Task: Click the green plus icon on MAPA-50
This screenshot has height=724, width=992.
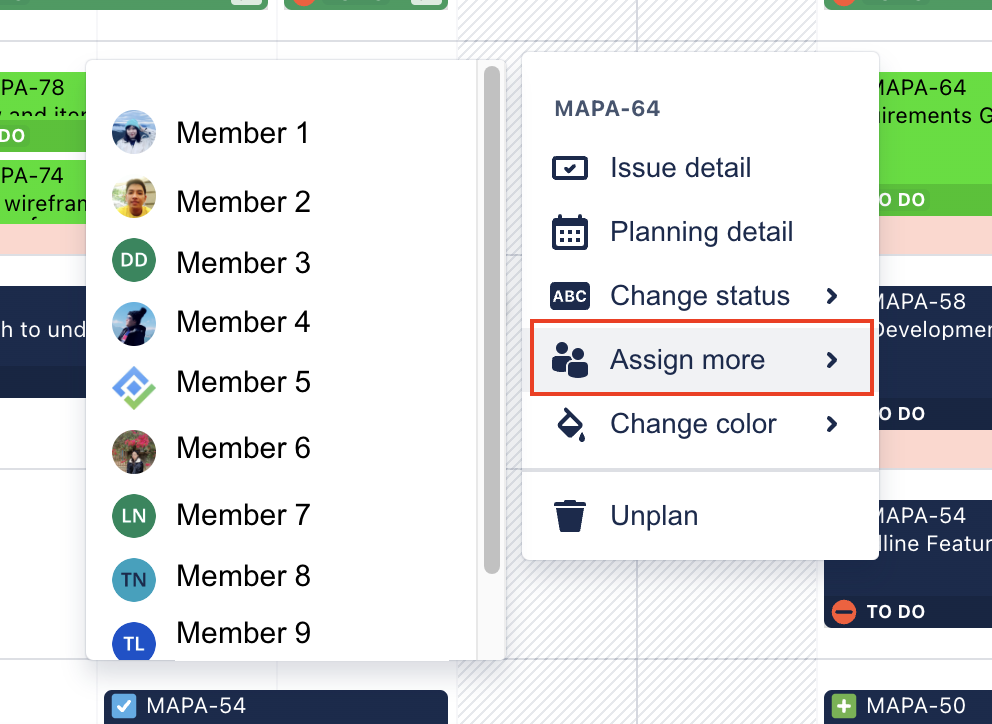Action: [843, 706]
